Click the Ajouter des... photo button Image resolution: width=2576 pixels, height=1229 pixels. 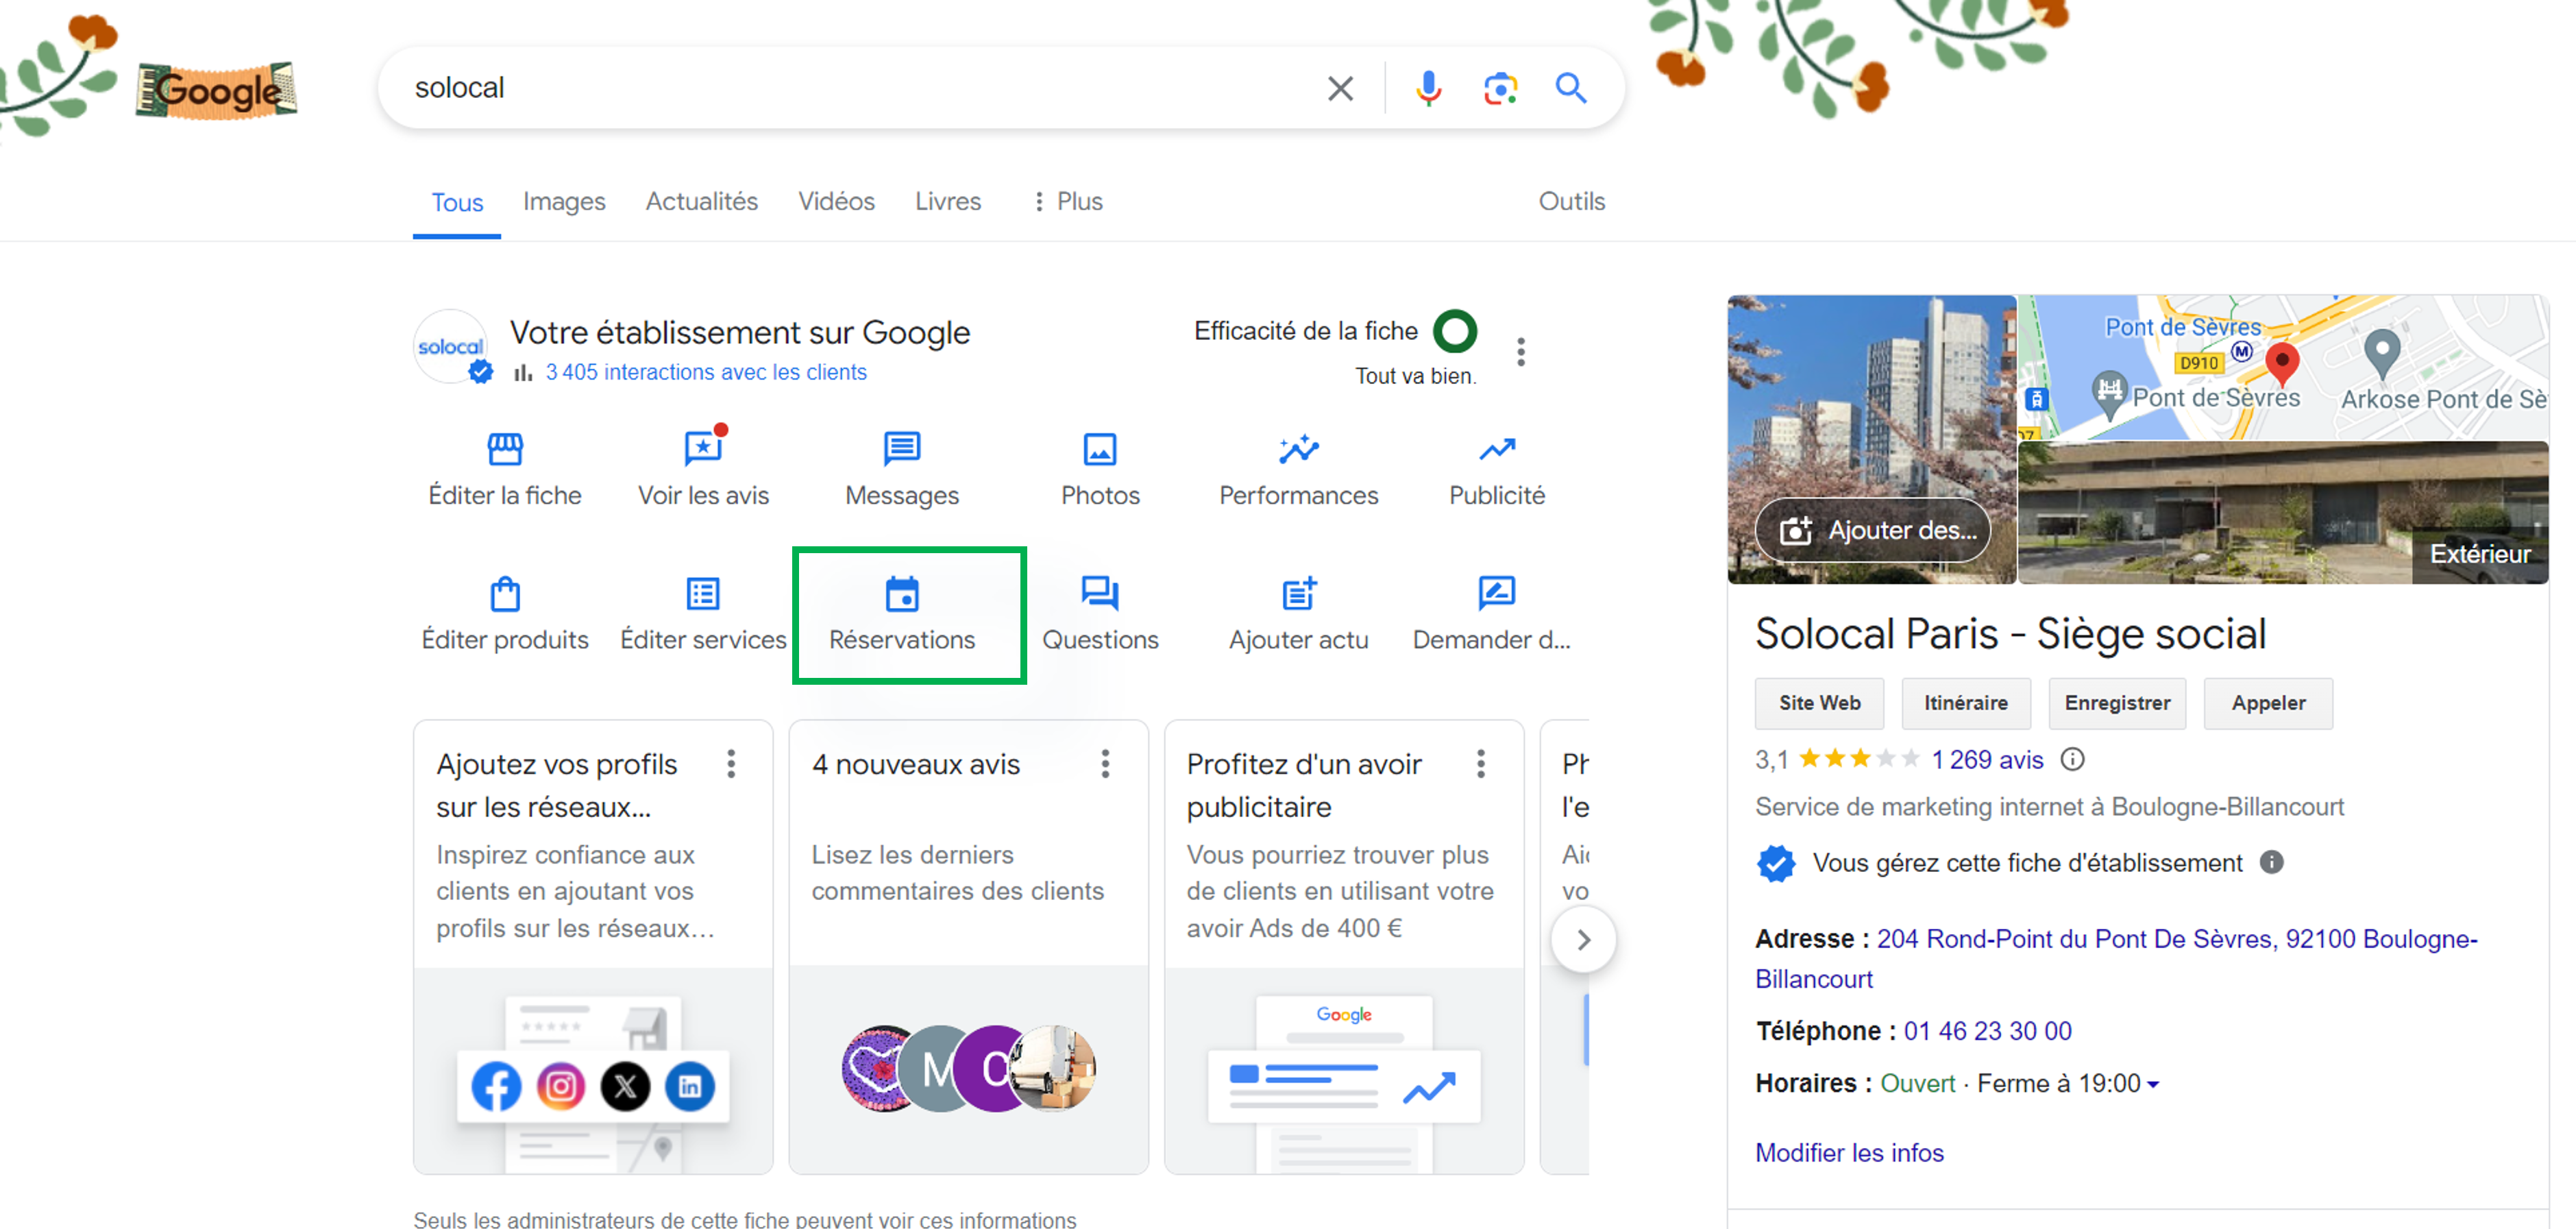pyautogui.click(x=1873, y=530)
